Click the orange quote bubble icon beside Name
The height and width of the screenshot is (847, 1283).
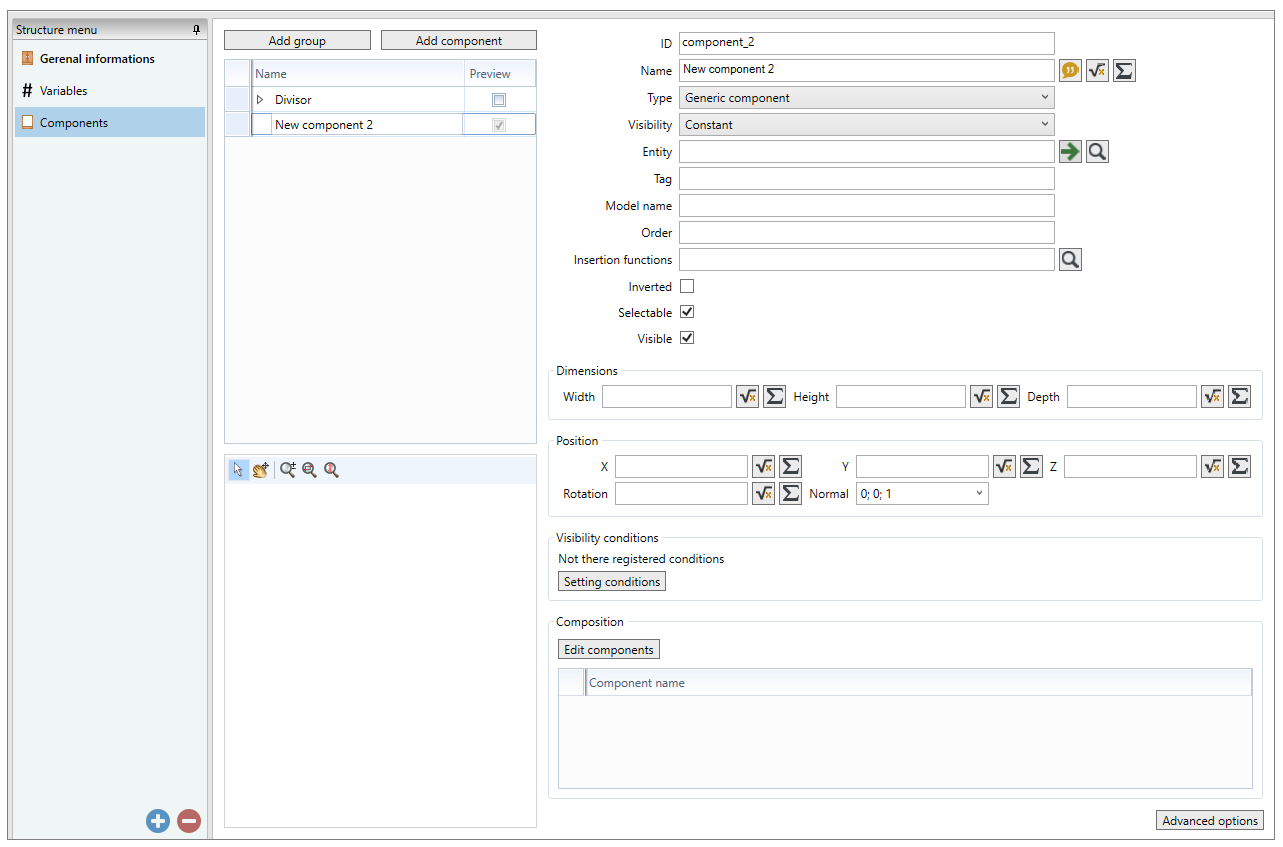pos(1070,70)
